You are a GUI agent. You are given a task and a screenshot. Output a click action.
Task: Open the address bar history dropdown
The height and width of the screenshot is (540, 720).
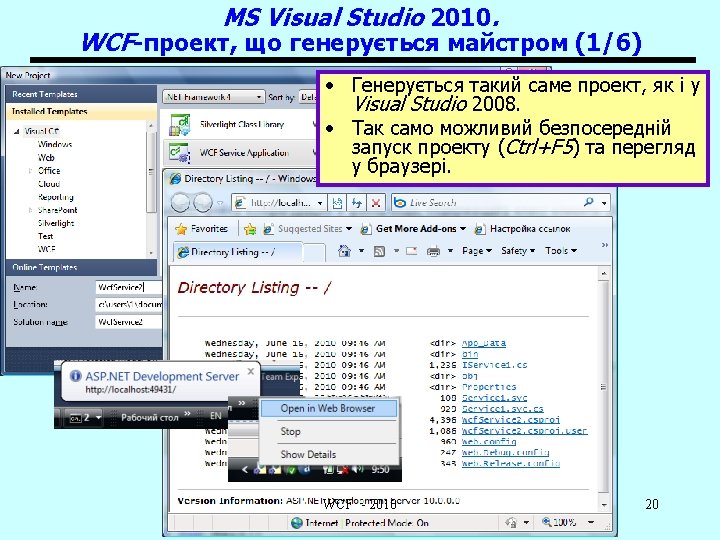point(320,202)
